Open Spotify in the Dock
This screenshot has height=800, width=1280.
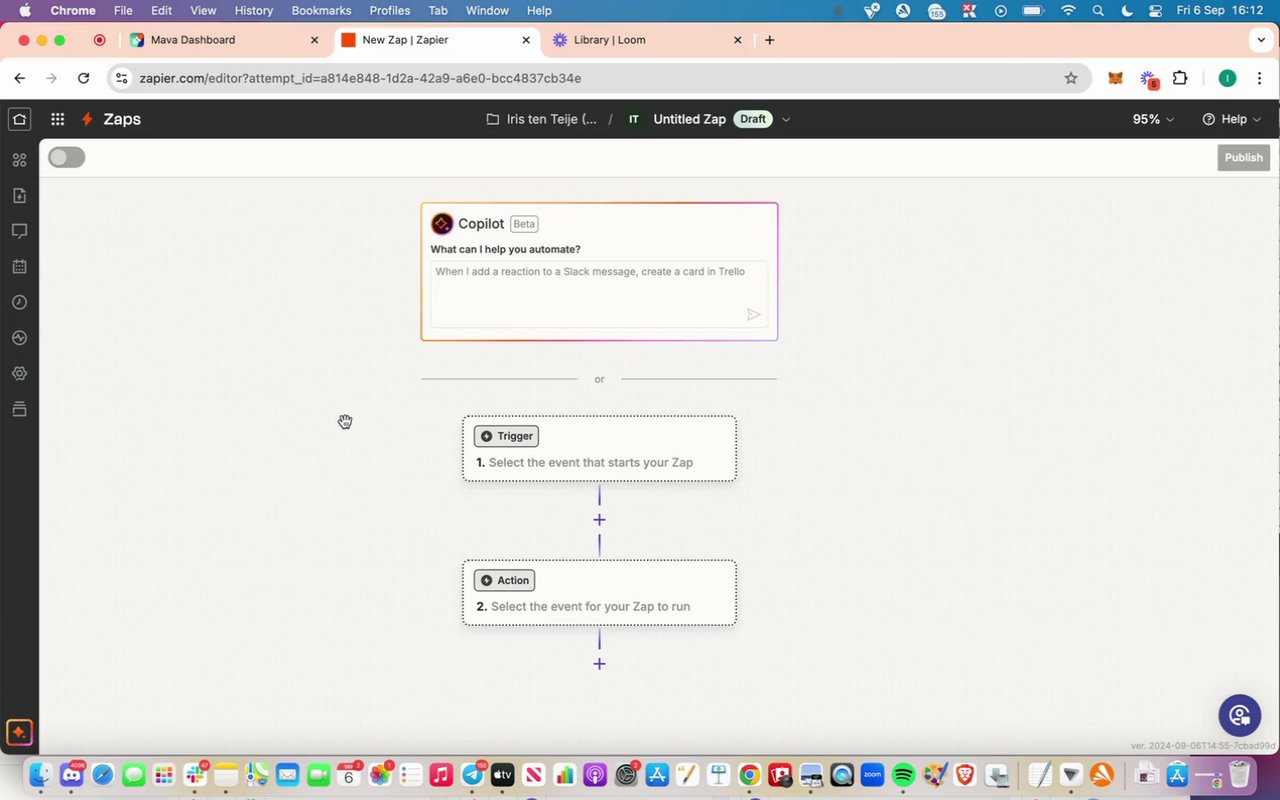(903, 774)
